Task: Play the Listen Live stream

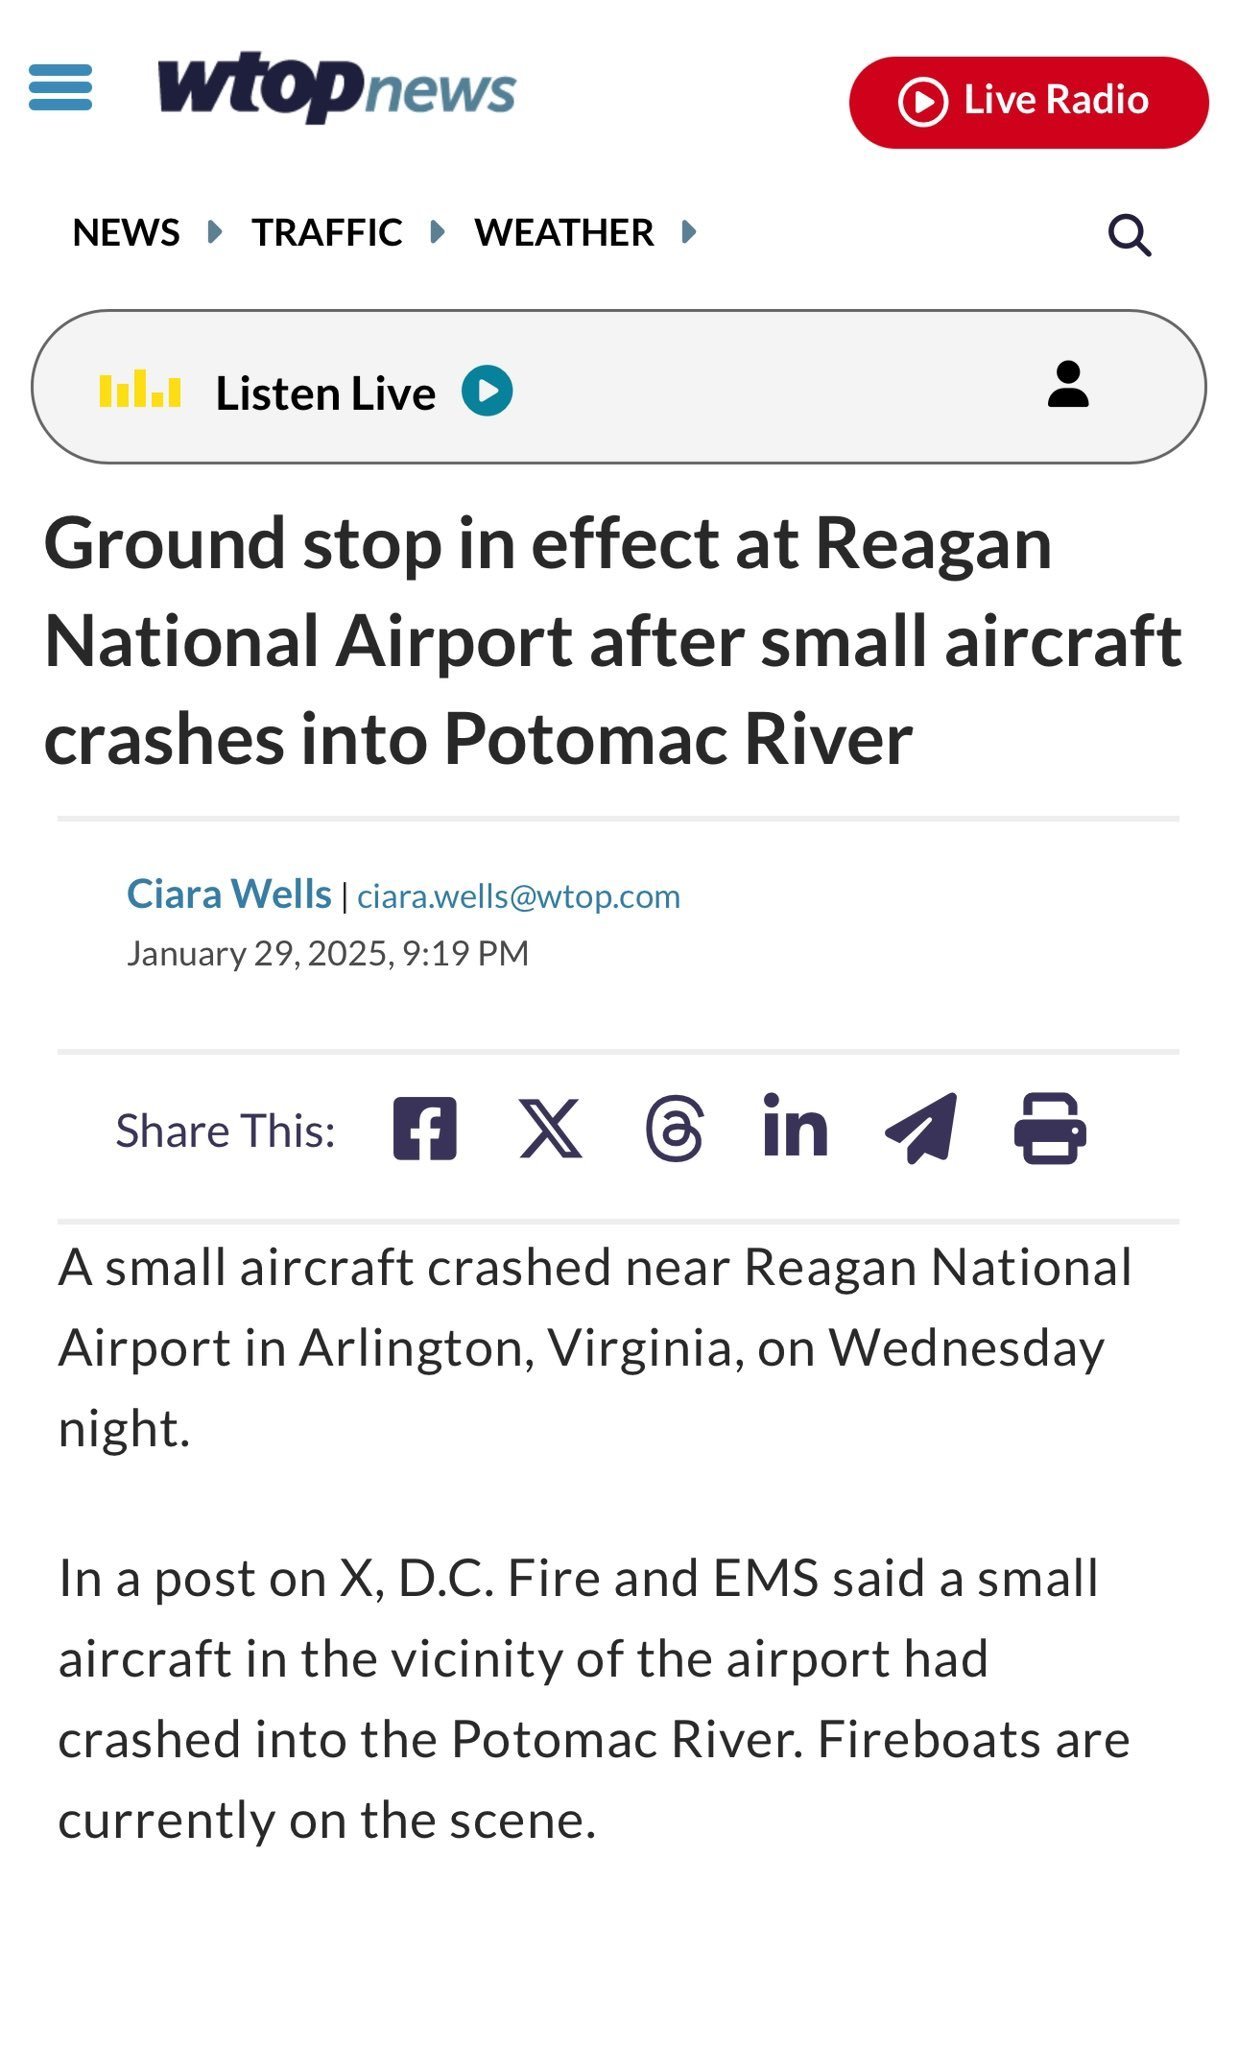Action: click(x=487, y=391)
